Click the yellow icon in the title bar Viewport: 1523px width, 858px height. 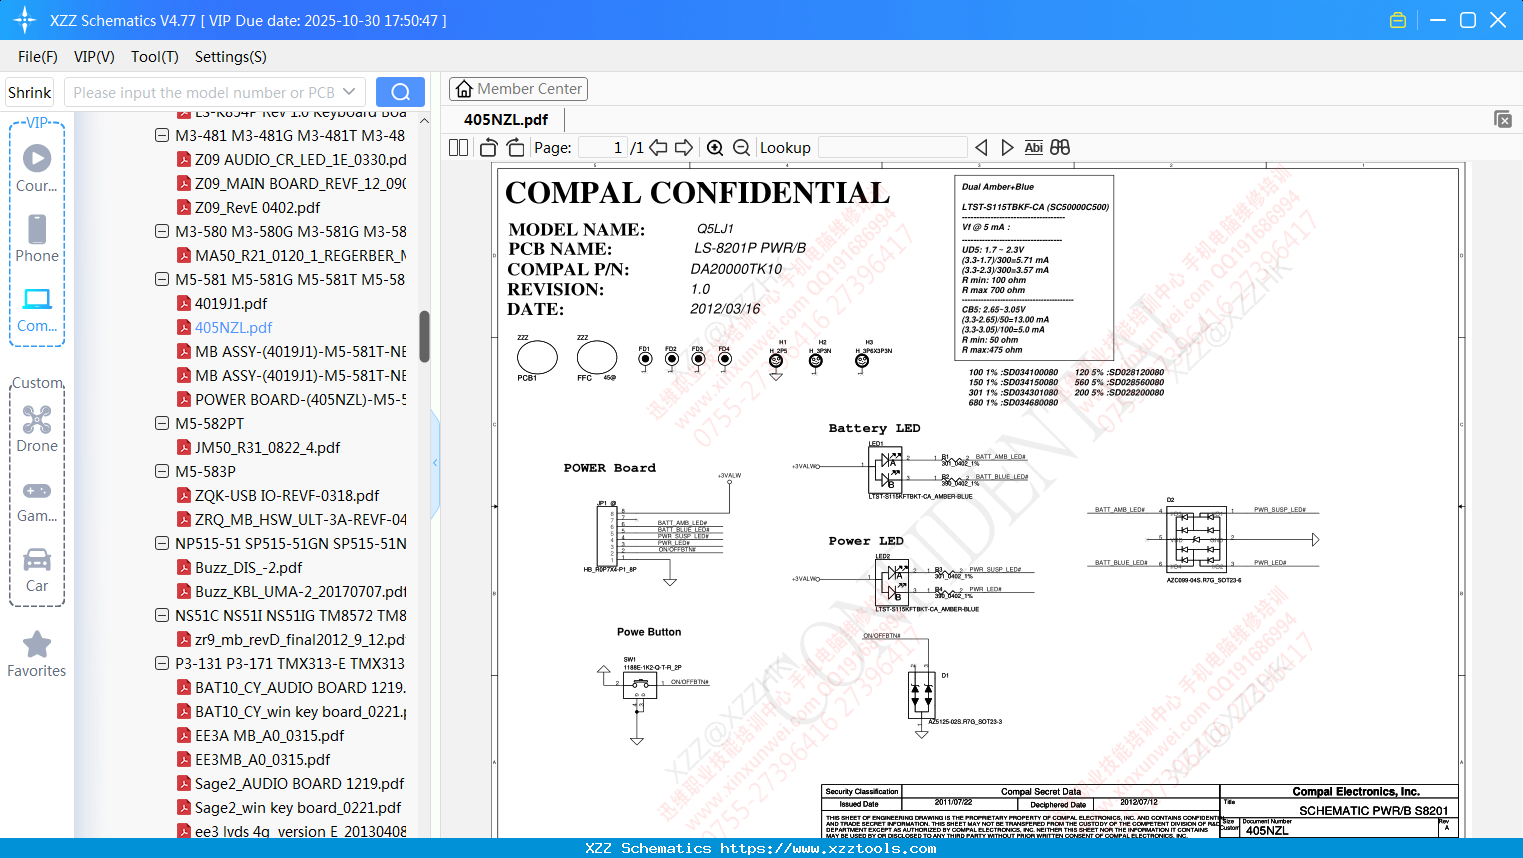(x=1398, y=20)
